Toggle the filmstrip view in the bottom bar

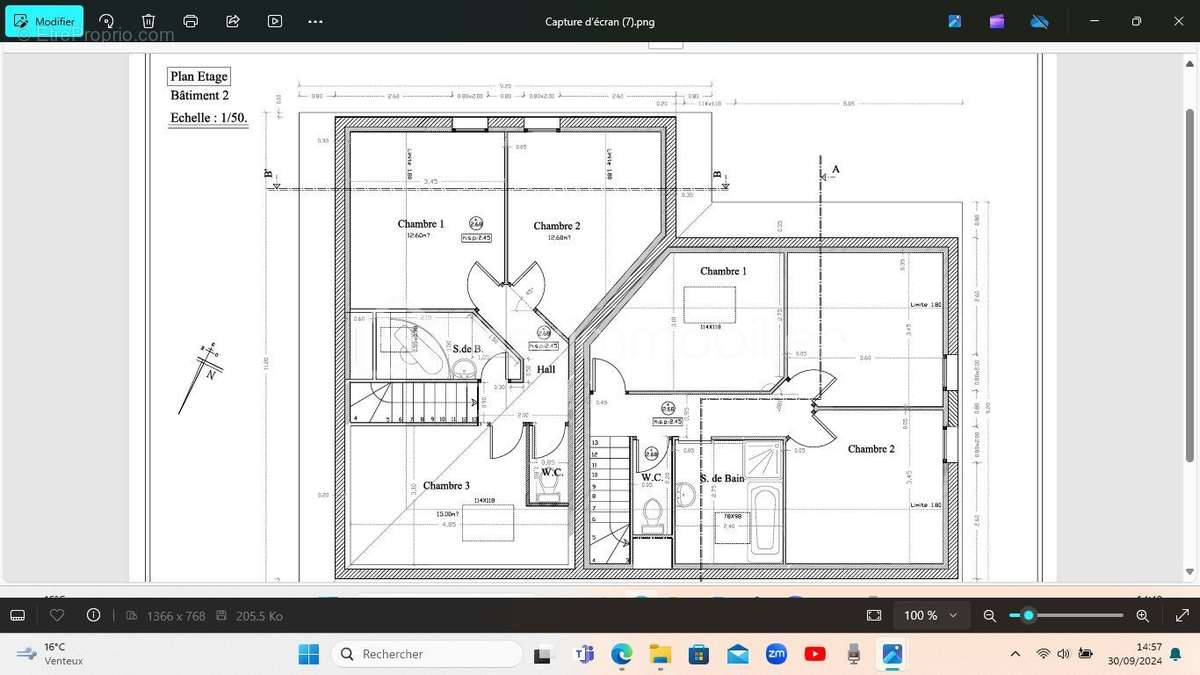click(18, 615)
